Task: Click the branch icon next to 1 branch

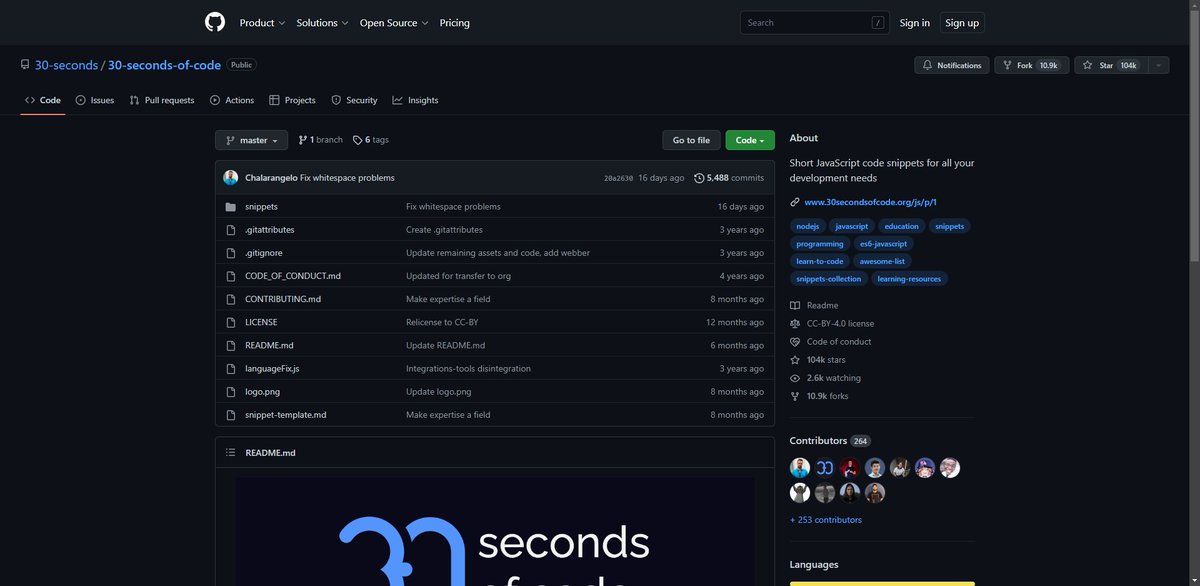Action: coord(303,139)
